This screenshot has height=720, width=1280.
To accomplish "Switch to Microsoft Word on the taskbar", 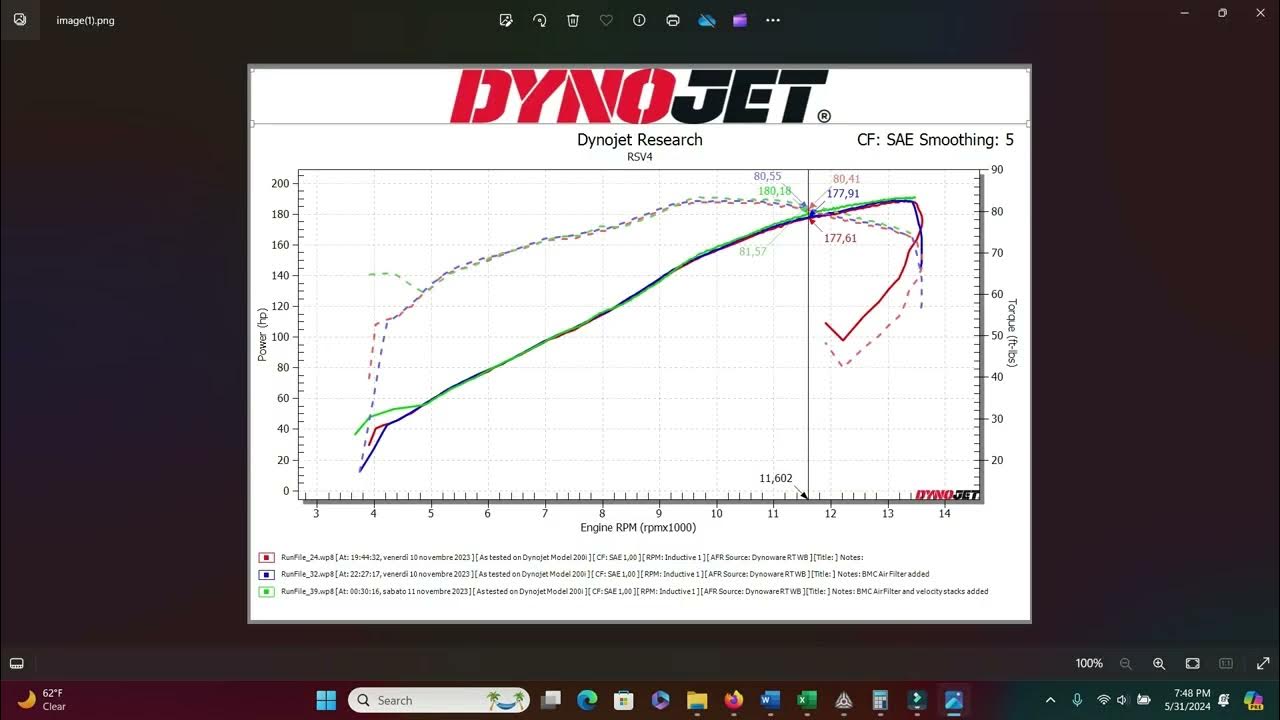I will (x=770, y=700).
